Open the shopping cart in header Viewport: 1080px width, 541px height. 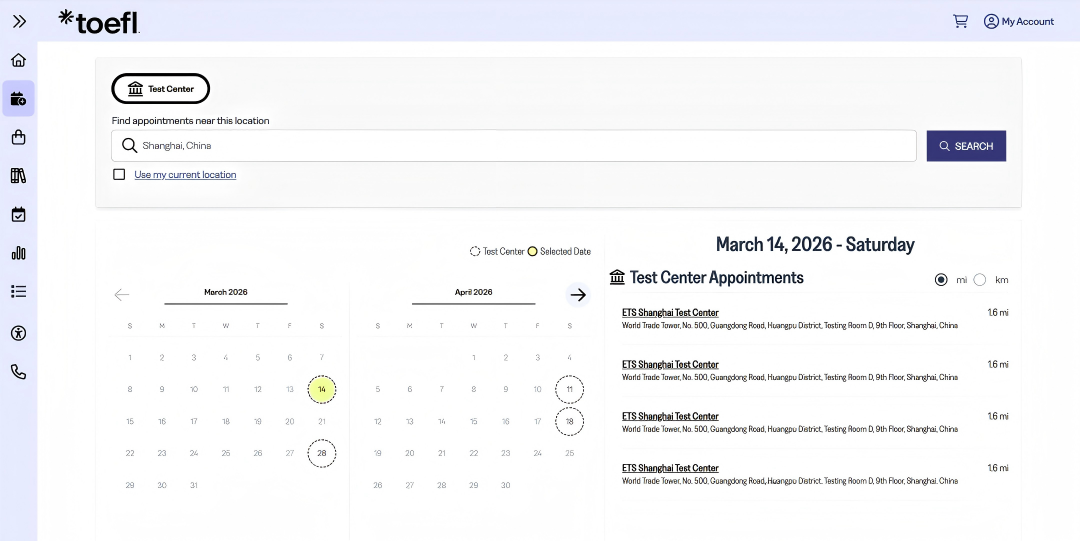960,21
